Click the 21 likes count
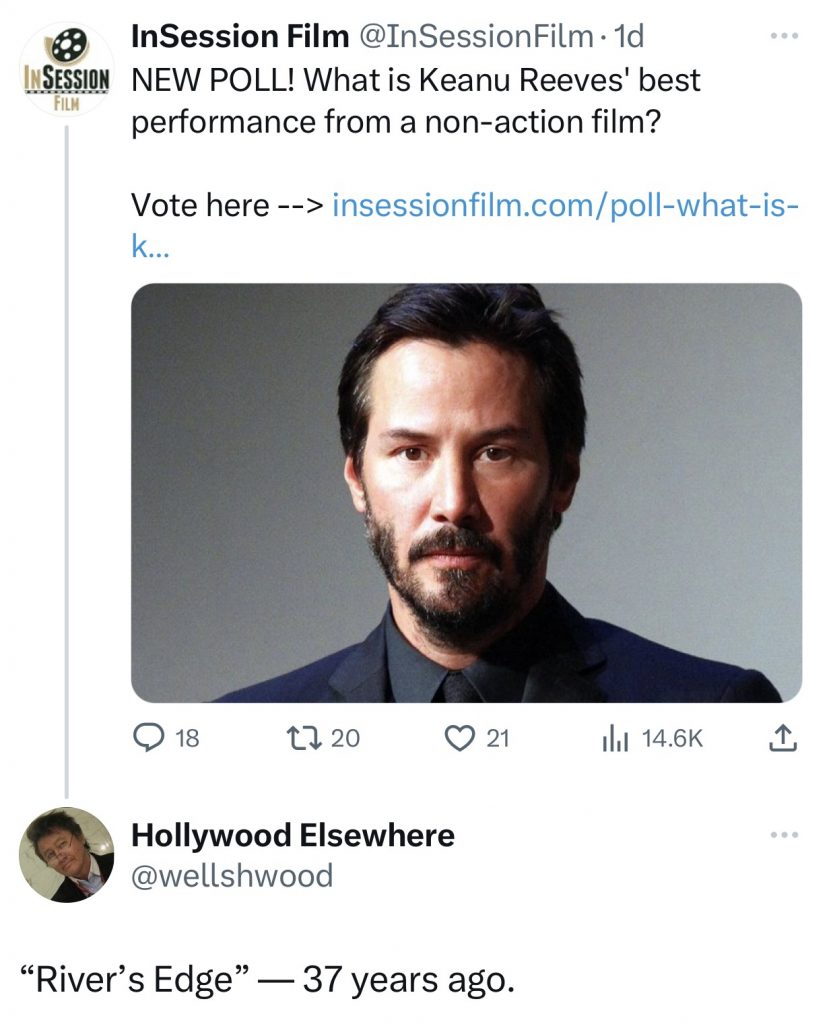831x1024 pixels. (x=497, y=739)
